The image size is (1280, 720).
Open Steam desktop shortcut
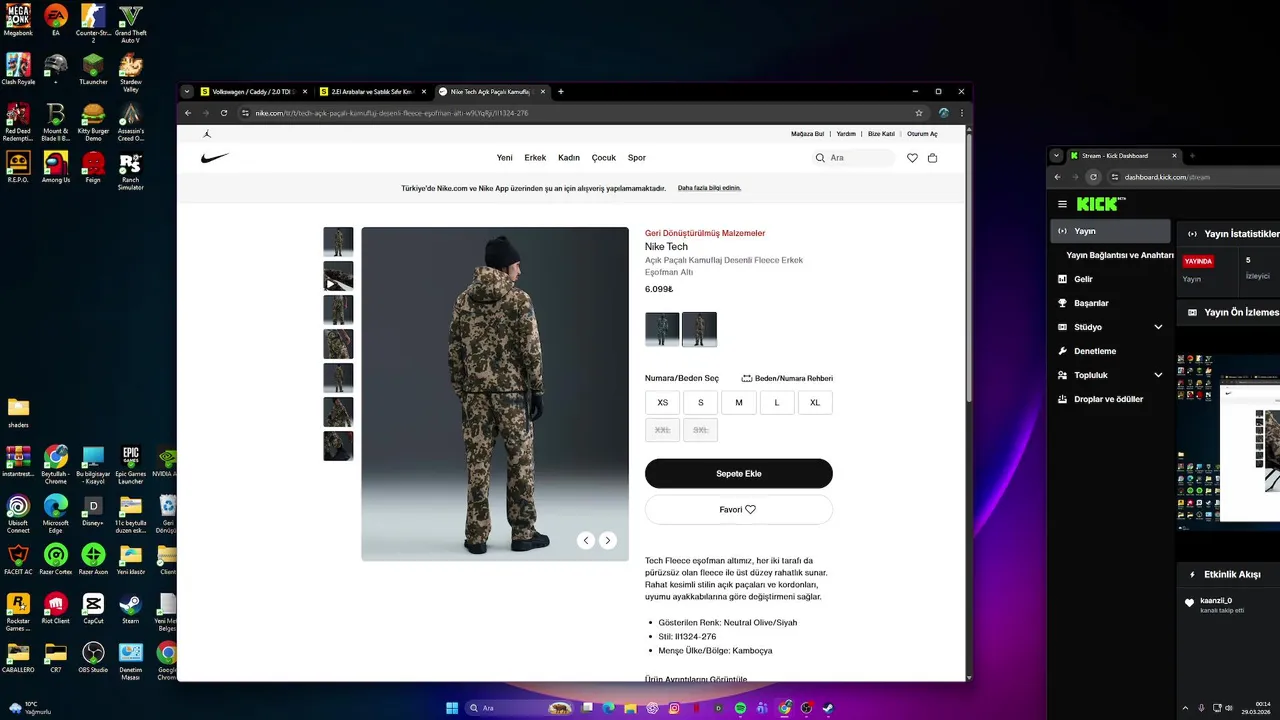point(130,608)
